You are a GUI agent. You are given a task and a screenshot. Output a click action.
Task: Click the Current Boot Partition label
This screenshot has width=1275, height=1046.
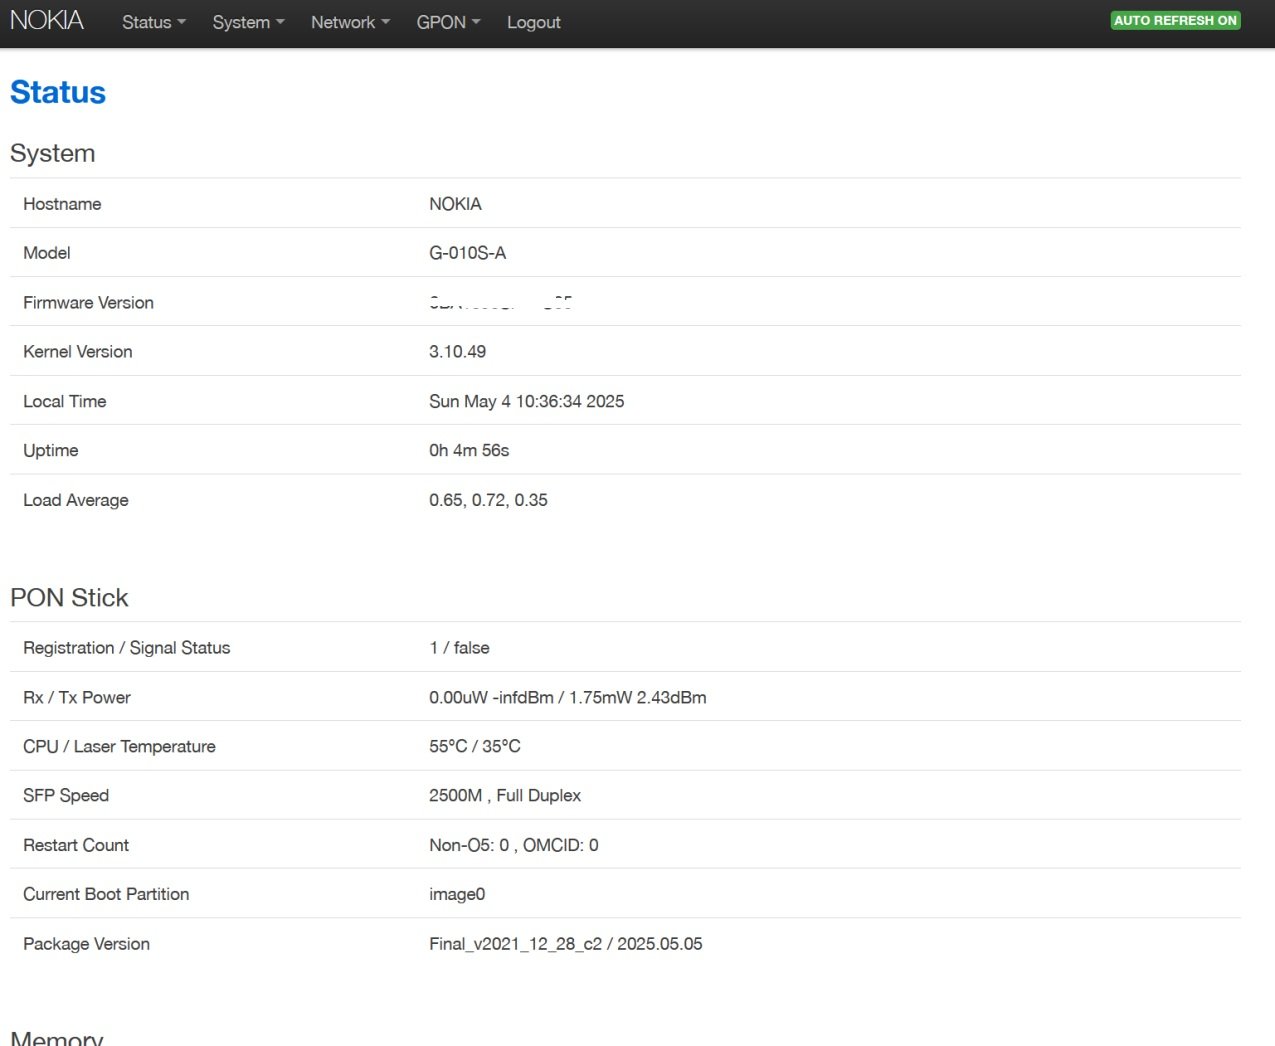pos(106,894)
